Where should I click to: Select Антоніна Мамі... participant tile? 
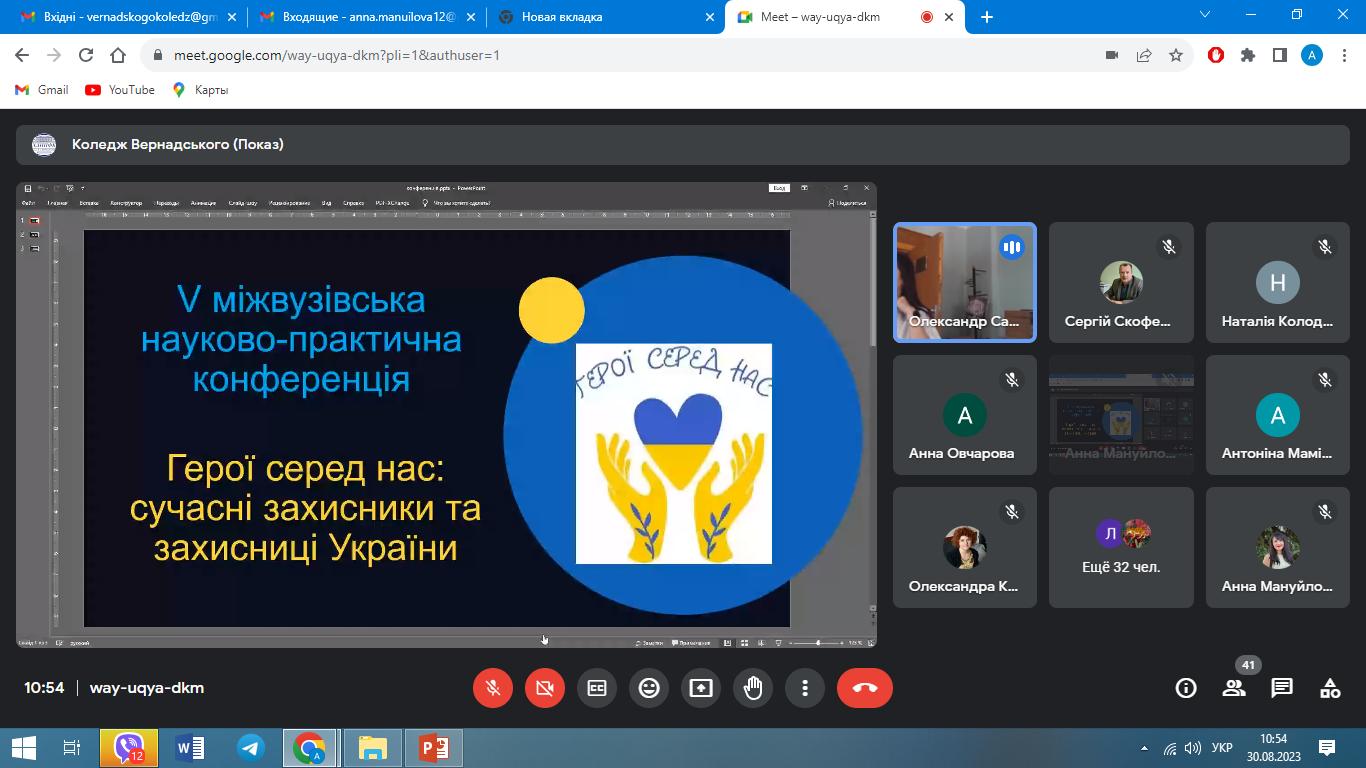coord(1277,415)
